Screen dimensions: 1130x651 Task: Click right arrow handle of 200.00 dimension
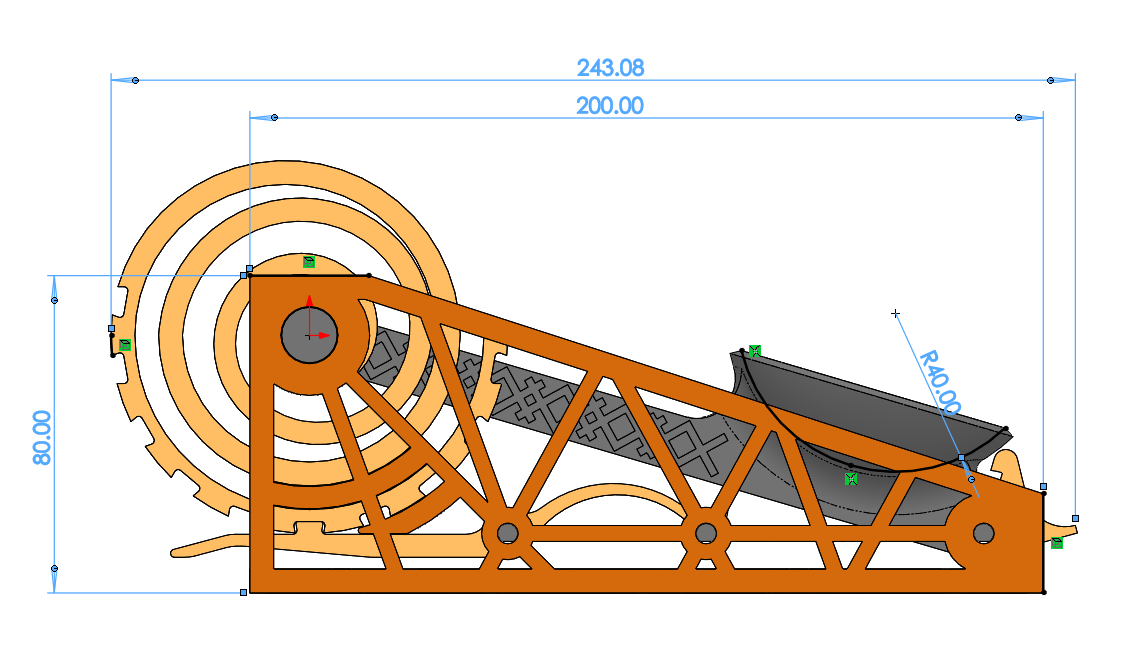tap(1018, 118)
